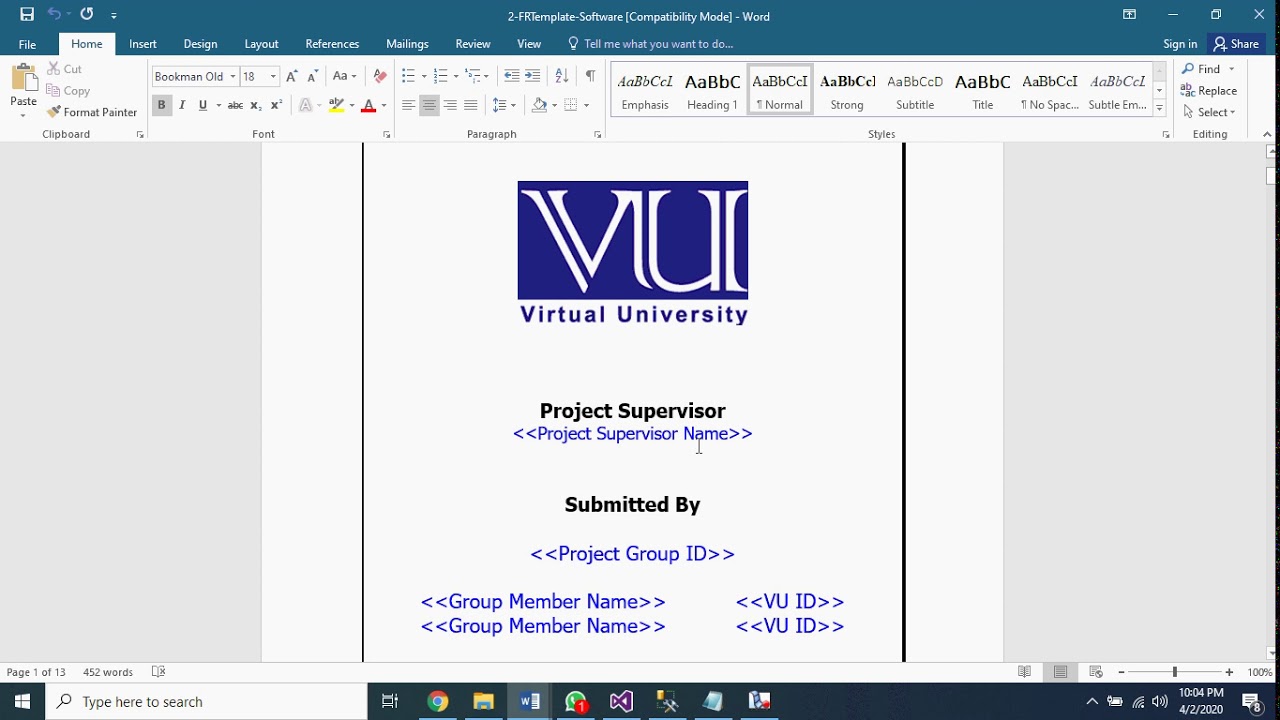Open the font size dropdown
The image size is (1280, 720).
[x=273, y=76]
